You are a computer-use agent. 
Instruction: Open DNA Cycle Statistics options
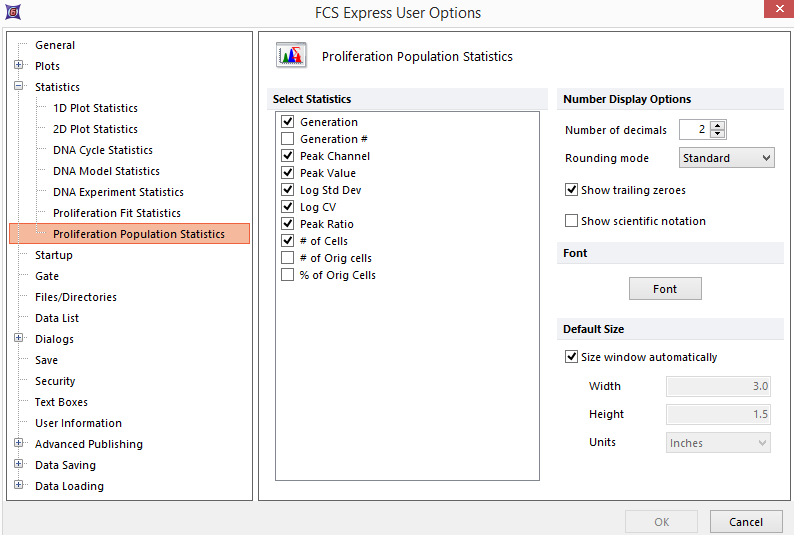click(x=102, y=150)
